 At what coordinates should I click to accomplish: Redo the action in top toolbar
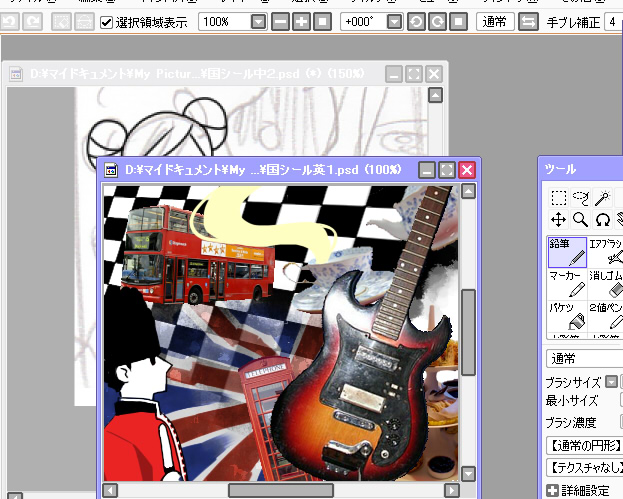32,21
